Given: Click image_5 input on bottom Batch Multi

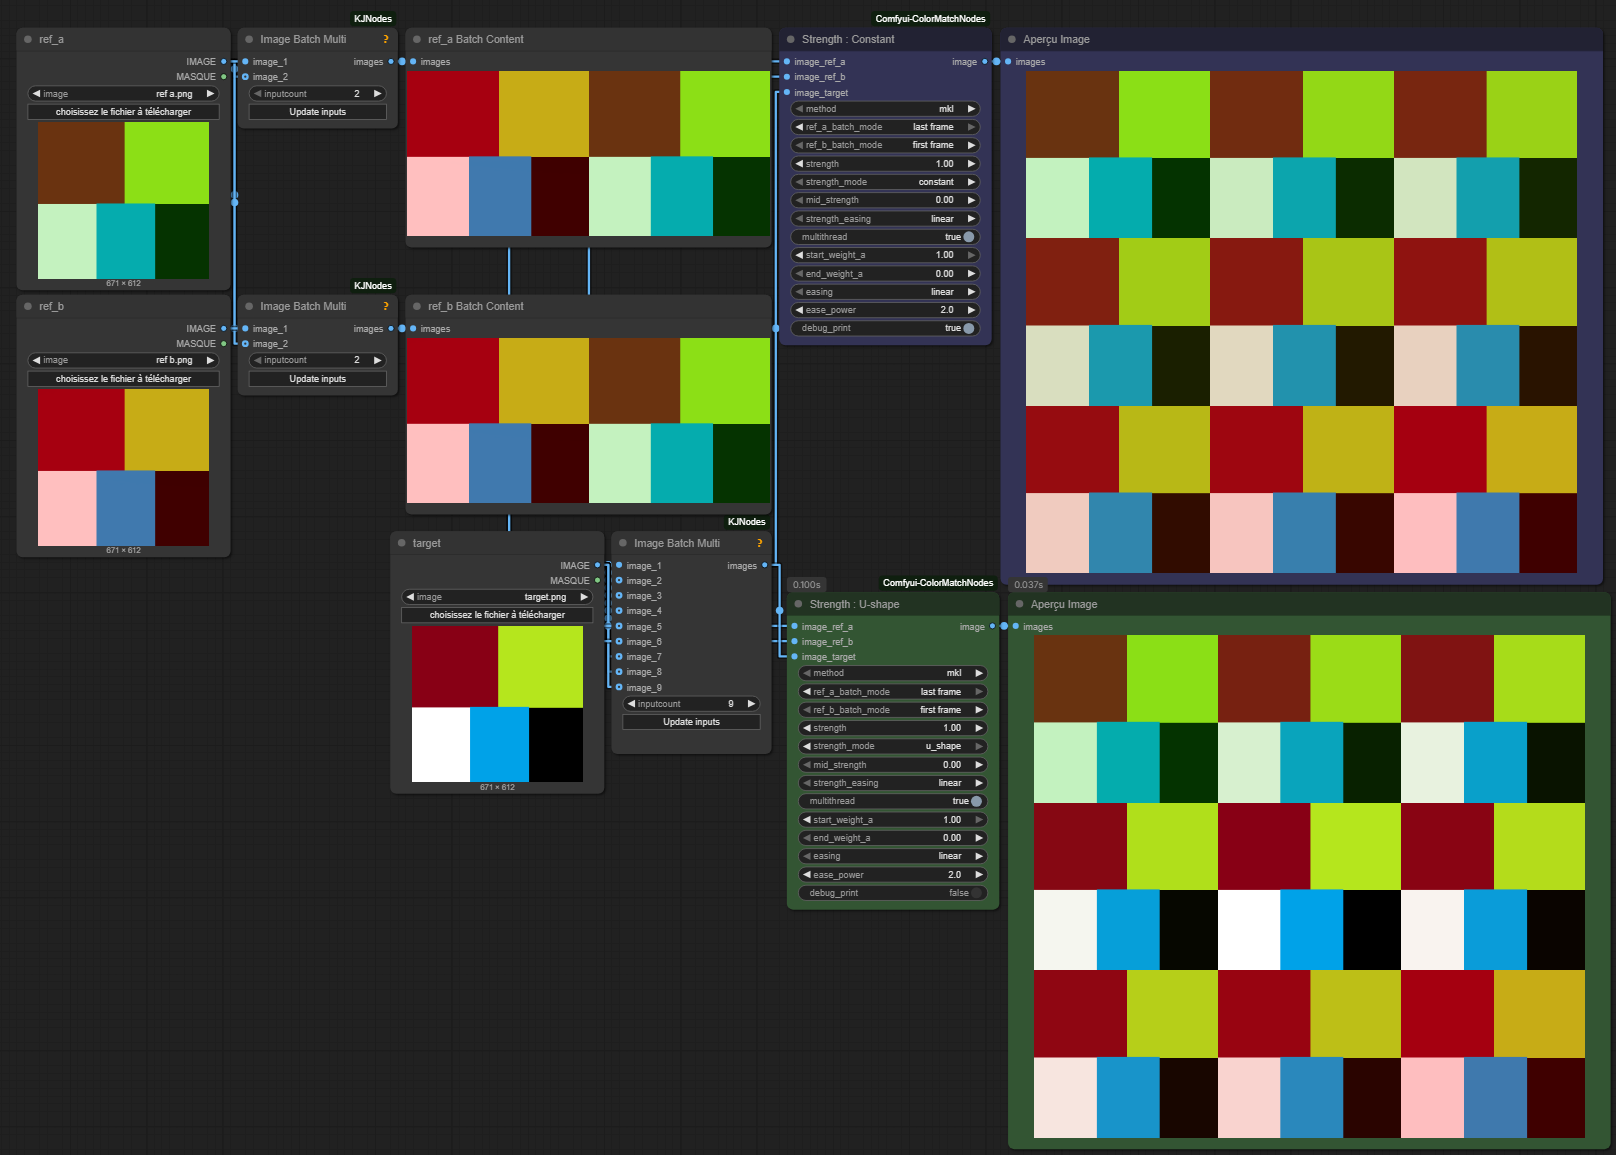Looking at the screenshot, I should [619, 627].
